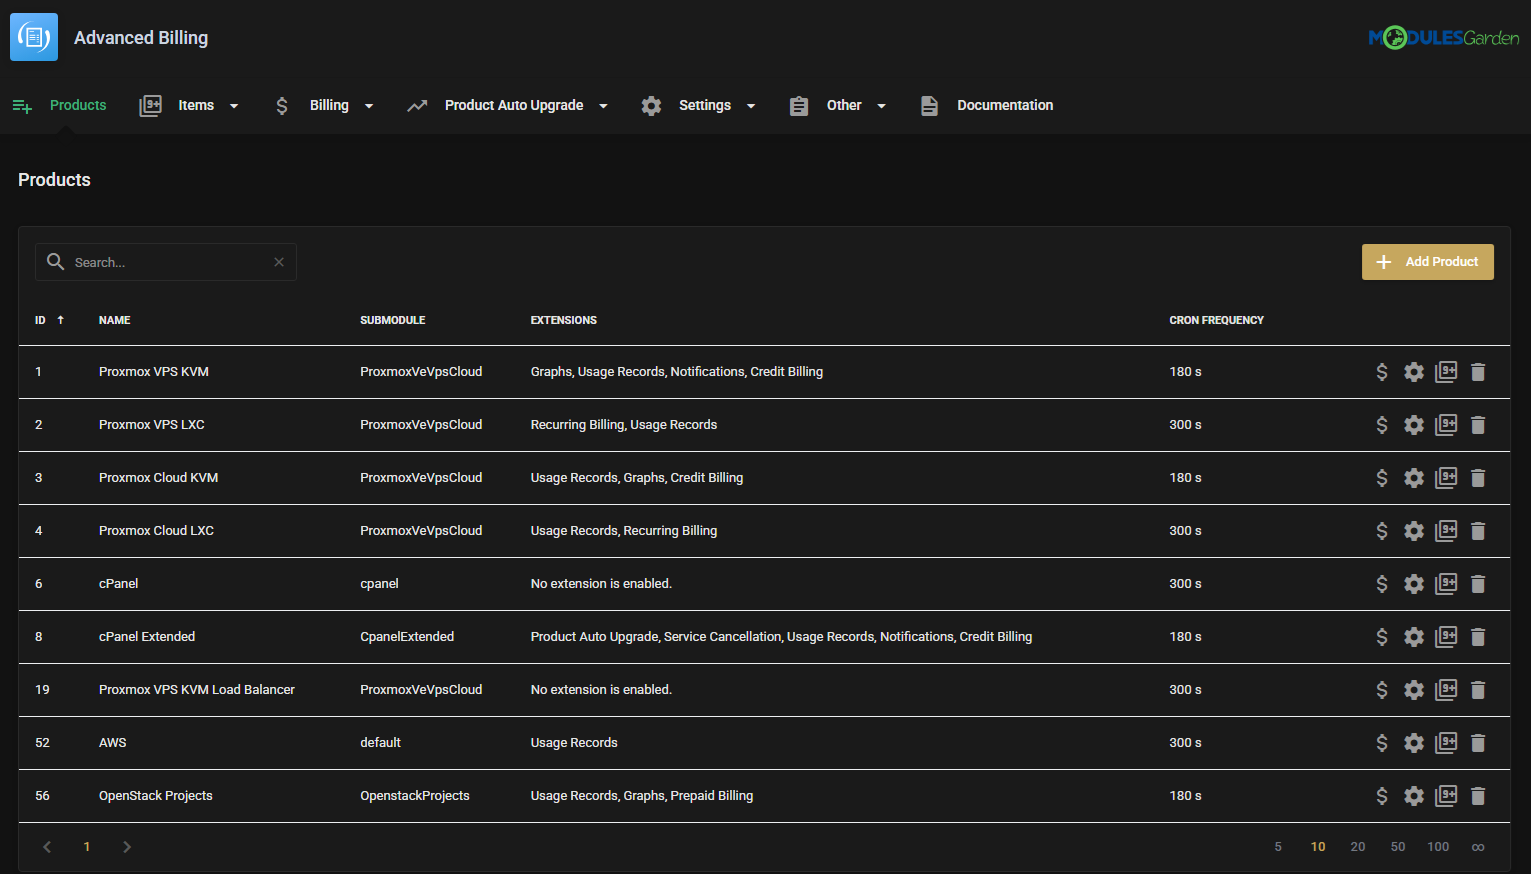Focus the Search input field
This screenshot has width=1531, height=874.
click(166, 262)
